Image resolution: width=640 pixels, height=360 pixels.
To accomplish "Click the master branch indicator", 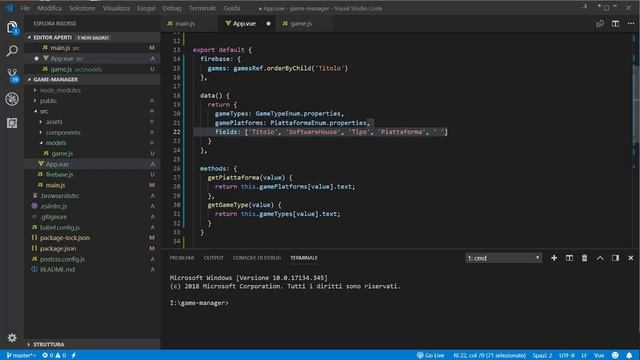I will [x=21, y=356].
